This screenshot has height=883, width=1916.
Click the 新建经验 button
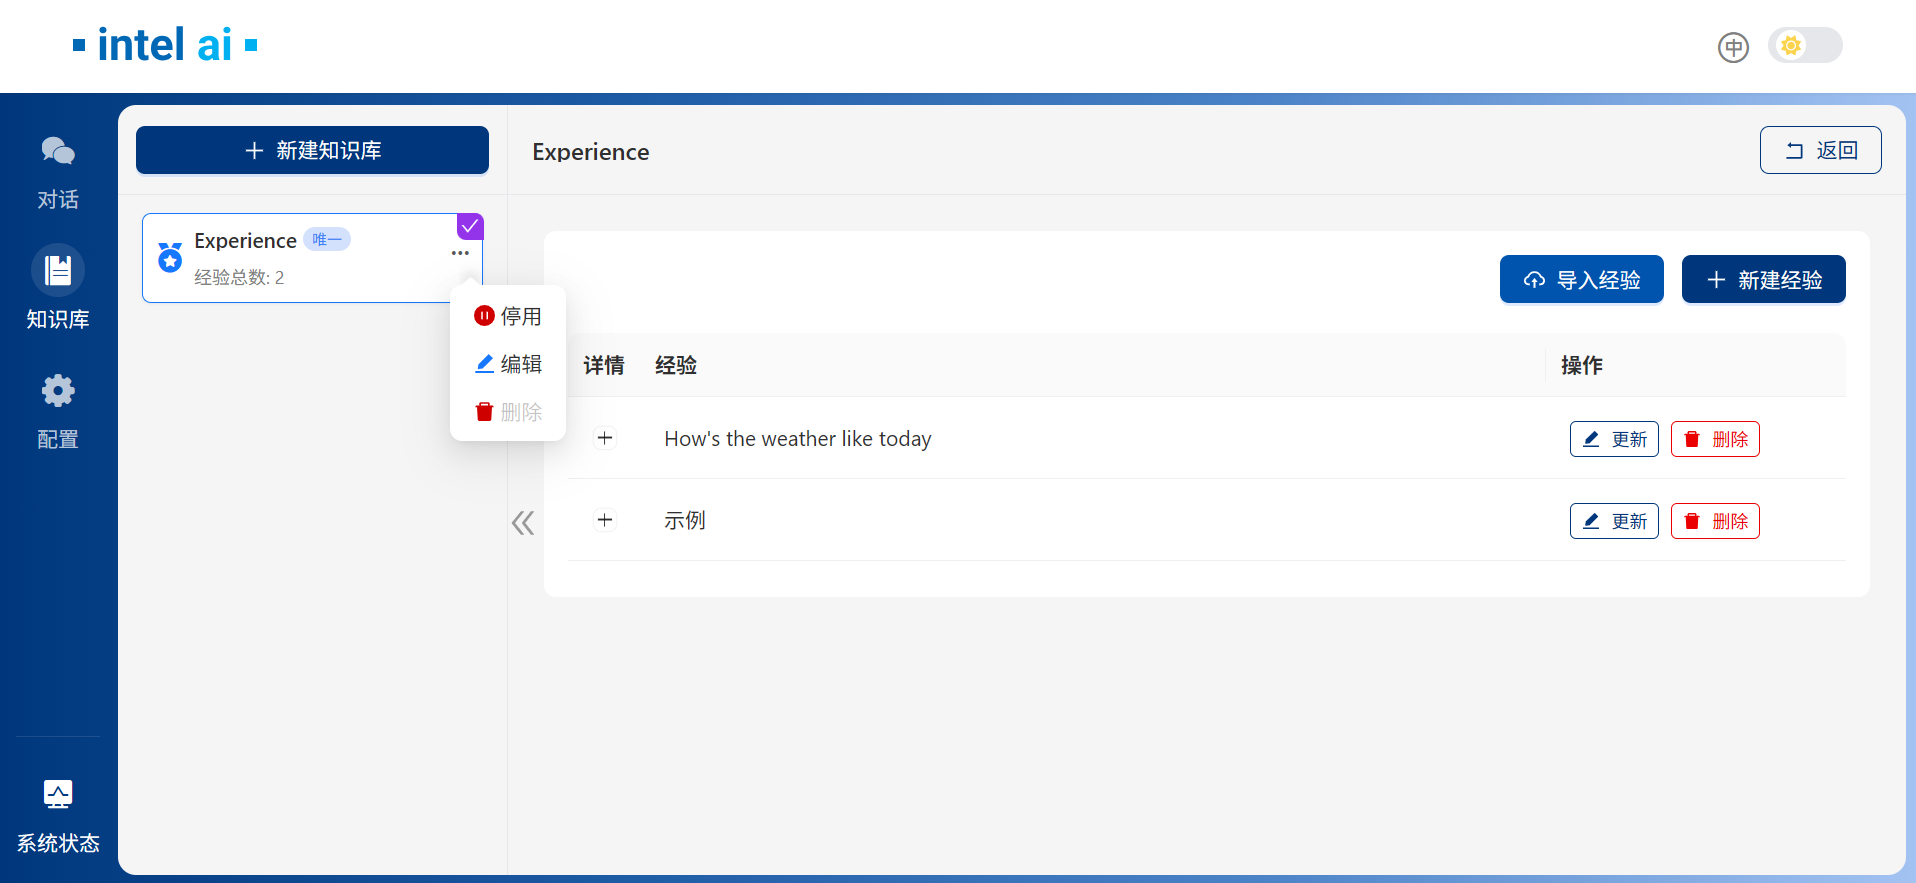pyautogui.click(x=1763, y=280)
